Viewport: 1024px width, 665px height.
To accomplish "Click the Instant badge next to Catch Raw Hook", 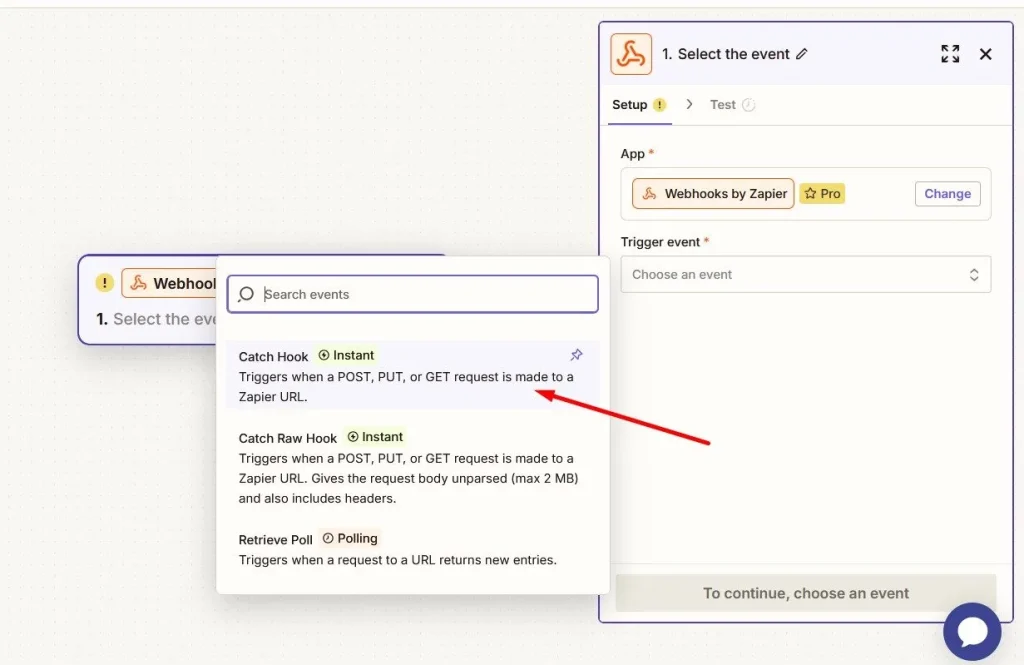I will click(x=375, y=437).
